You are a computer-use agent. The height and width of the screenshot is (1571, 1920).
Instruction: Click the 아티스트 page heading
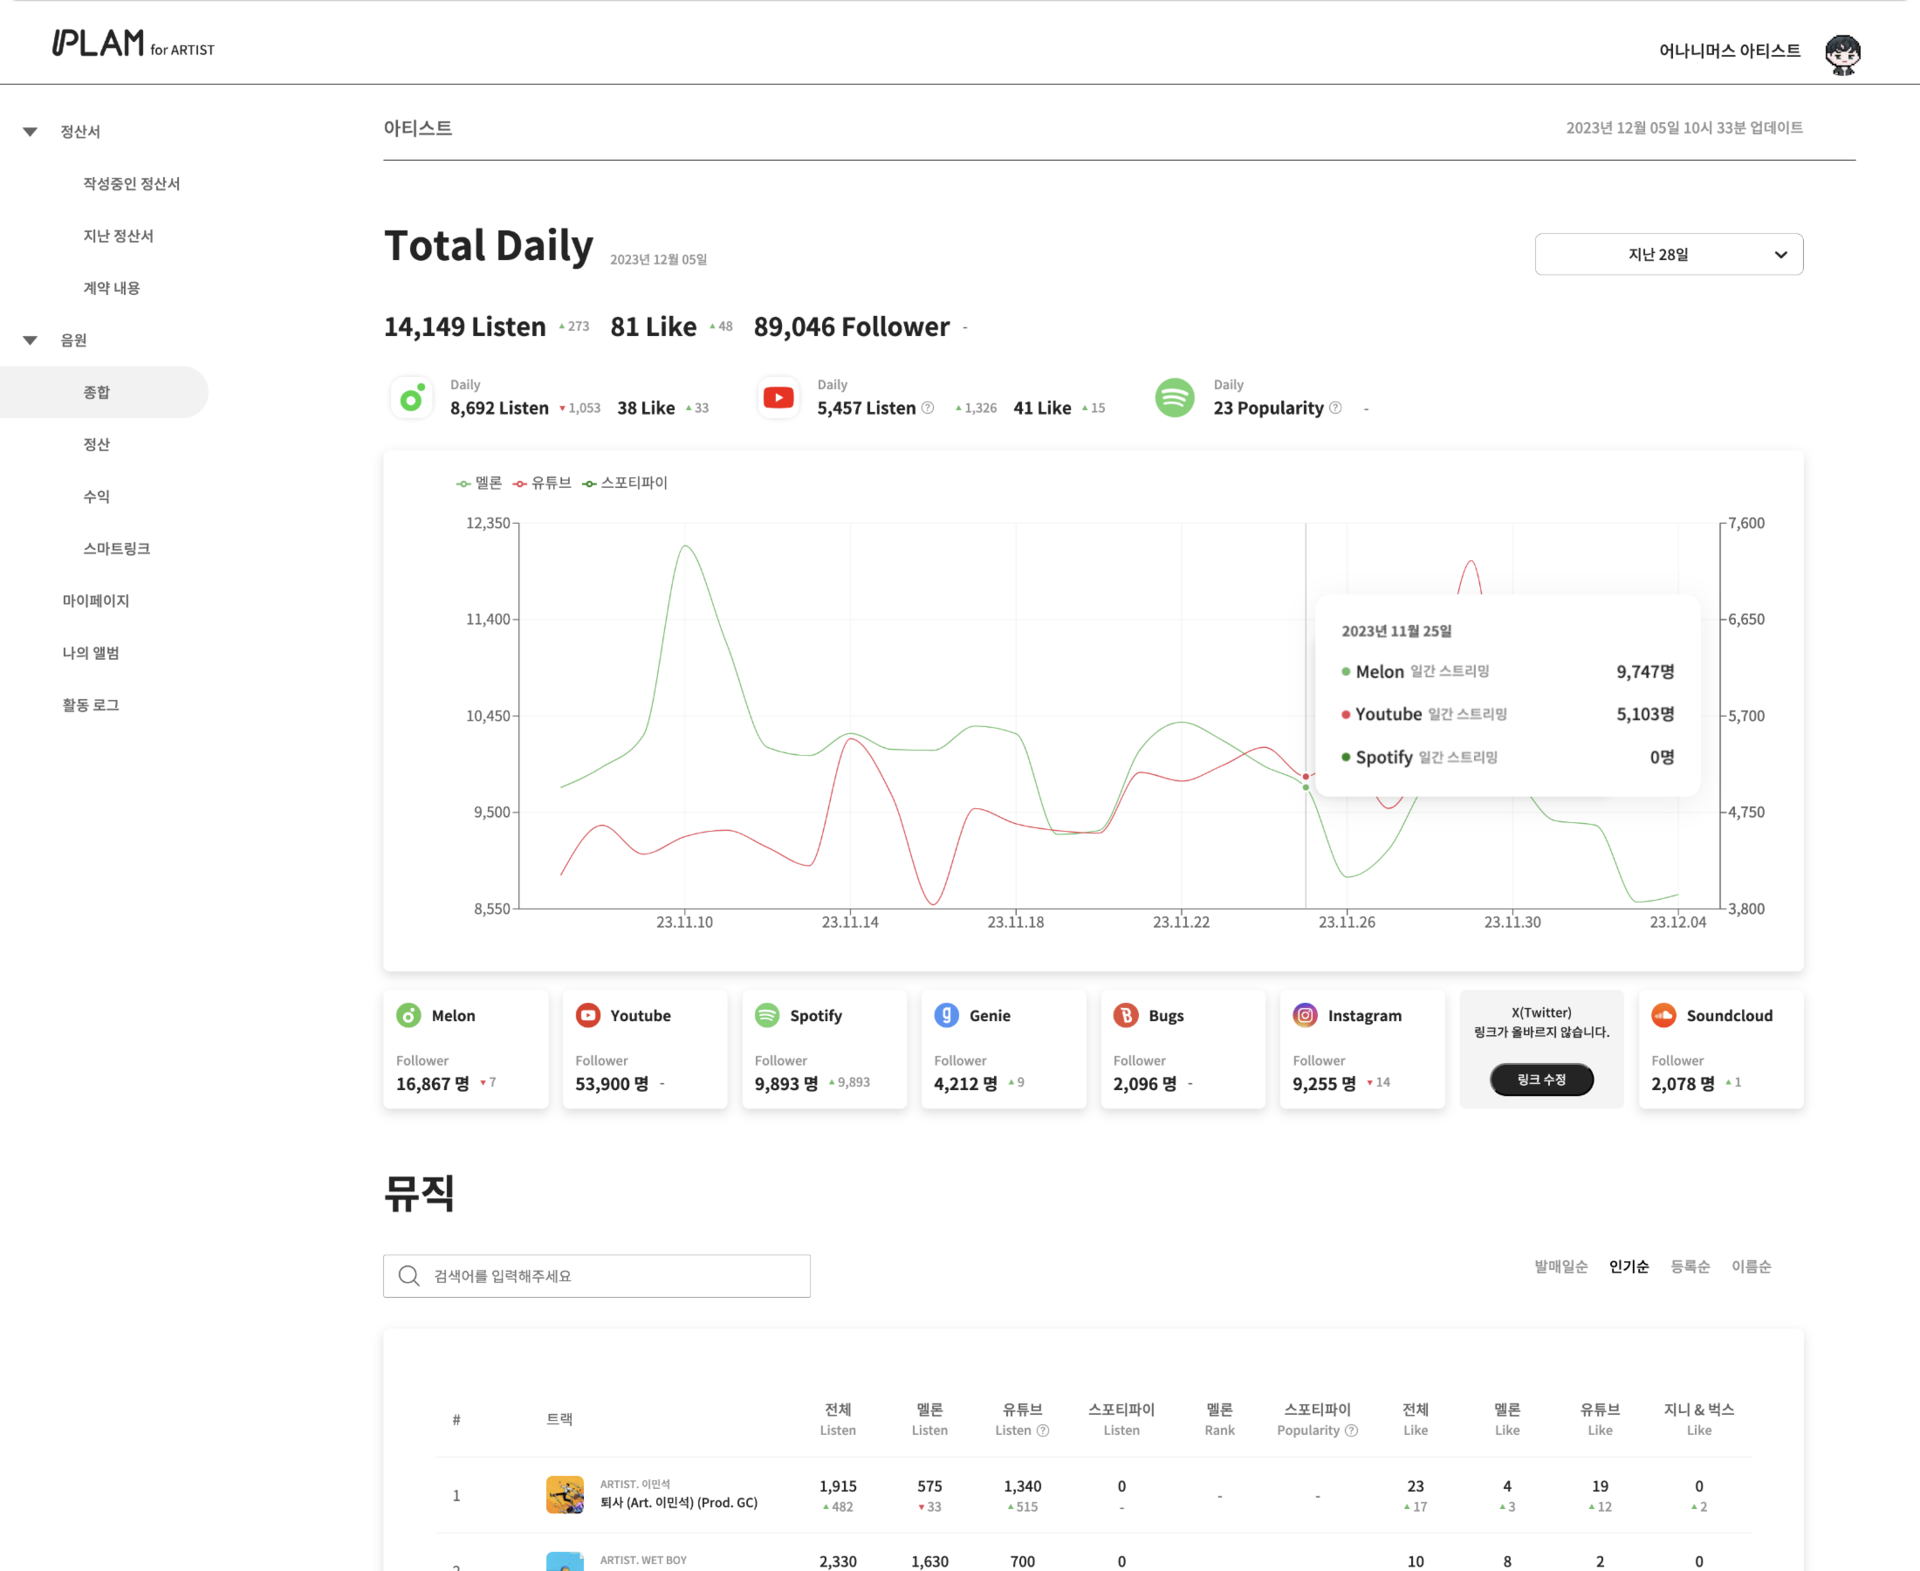pos(418,128)
